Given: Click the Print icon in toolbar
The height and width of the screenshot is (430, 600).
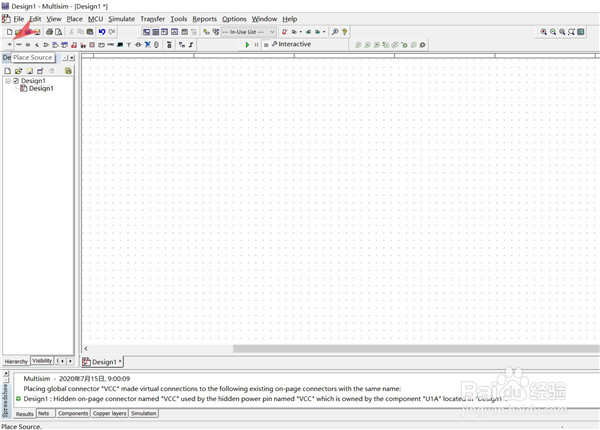Looking at the screenshot, I should [49, 32].
